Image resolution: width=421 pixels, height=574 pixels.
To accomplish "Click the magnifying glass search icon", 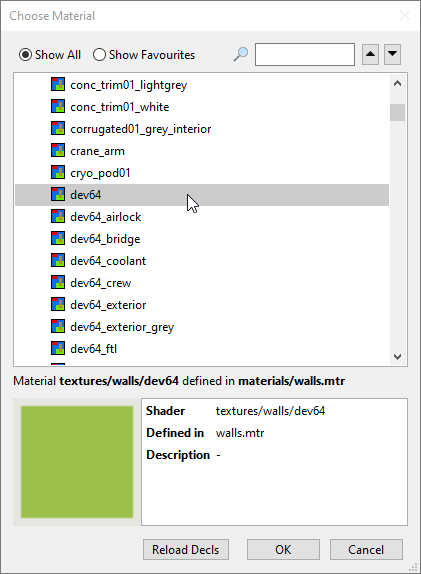I will [x=241, y=54].
